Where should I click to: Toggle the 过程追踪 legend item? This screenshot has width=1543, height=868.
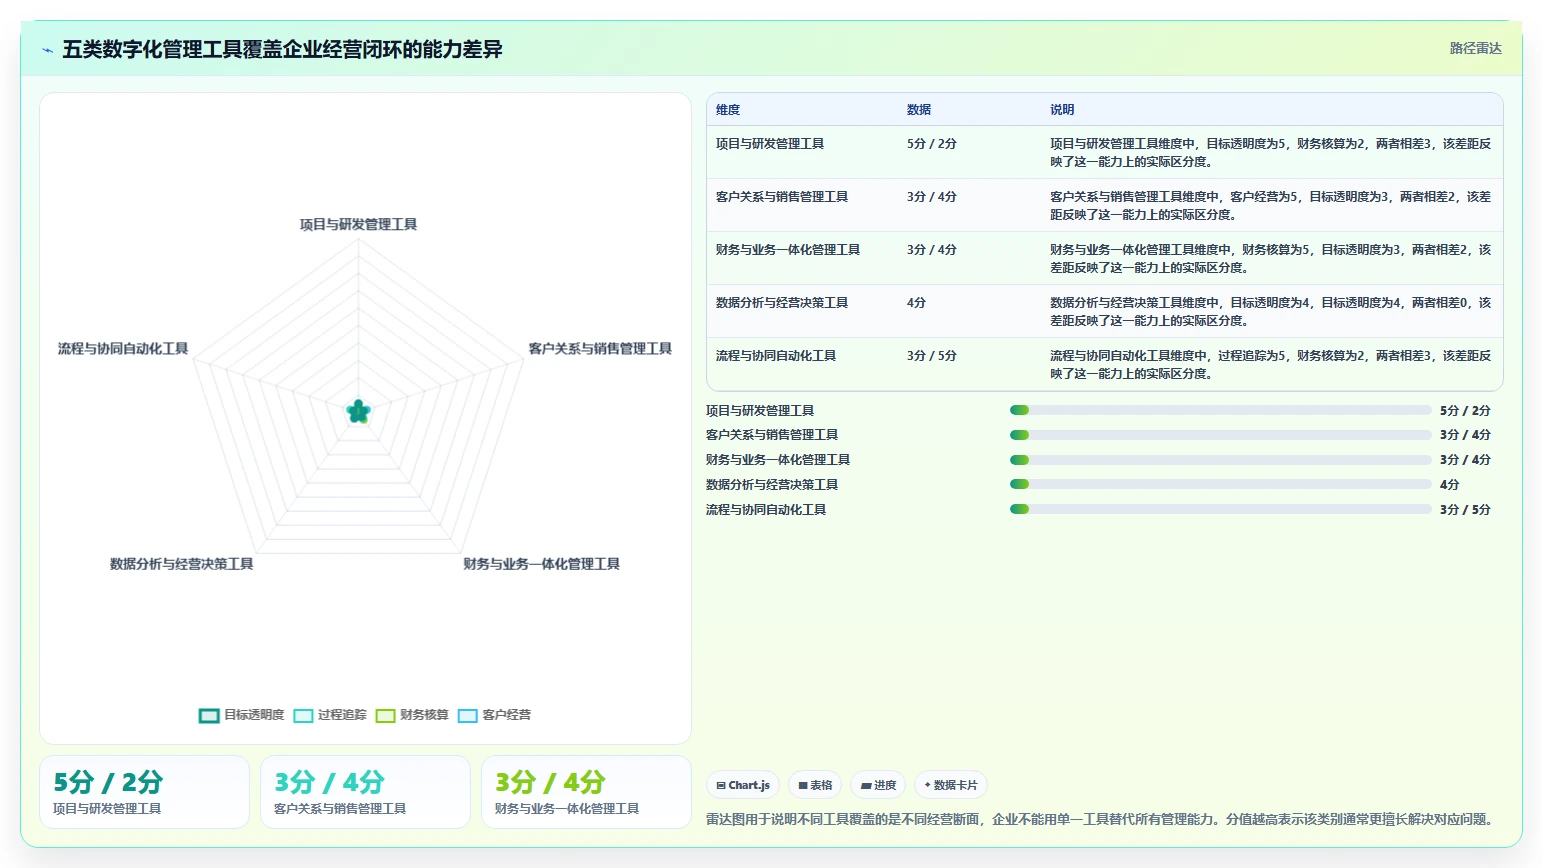tap(330, 715)
